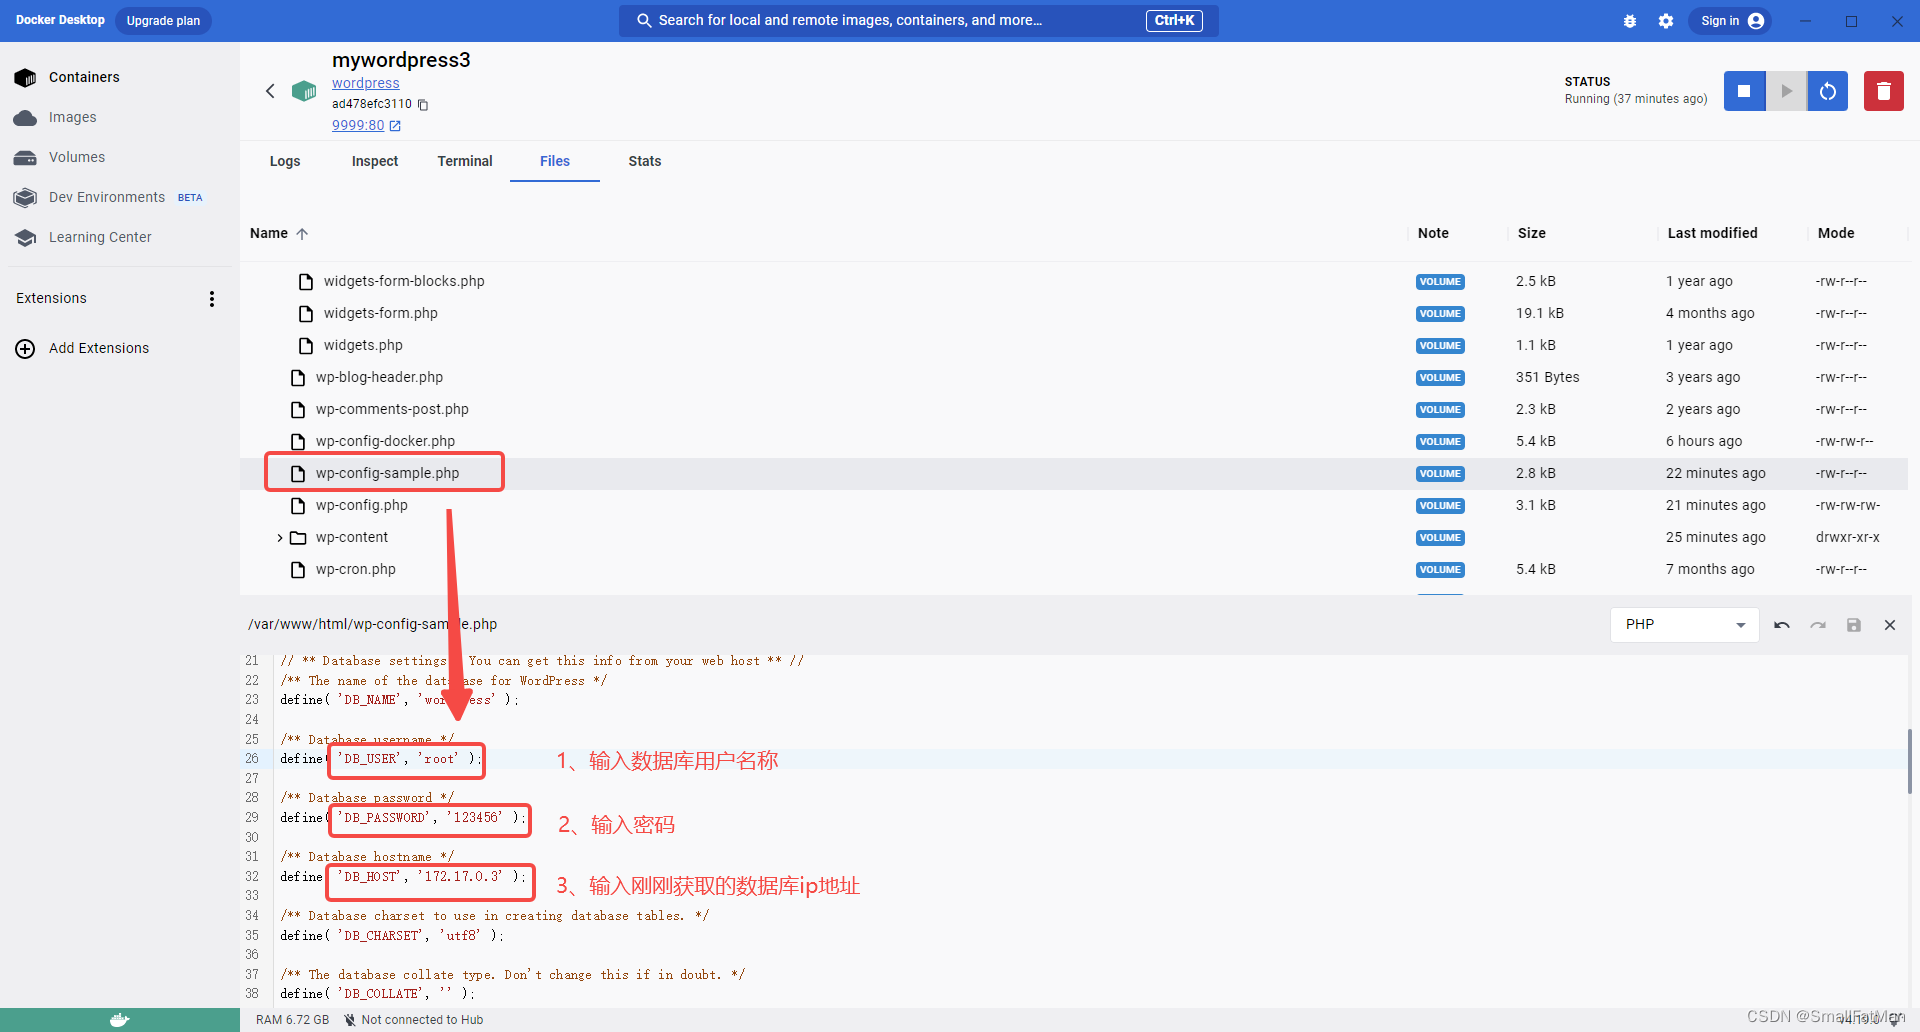Stop the mywordpress3 container
The height and width of the screenshot is (1032, 1920).
(1744, 91)
